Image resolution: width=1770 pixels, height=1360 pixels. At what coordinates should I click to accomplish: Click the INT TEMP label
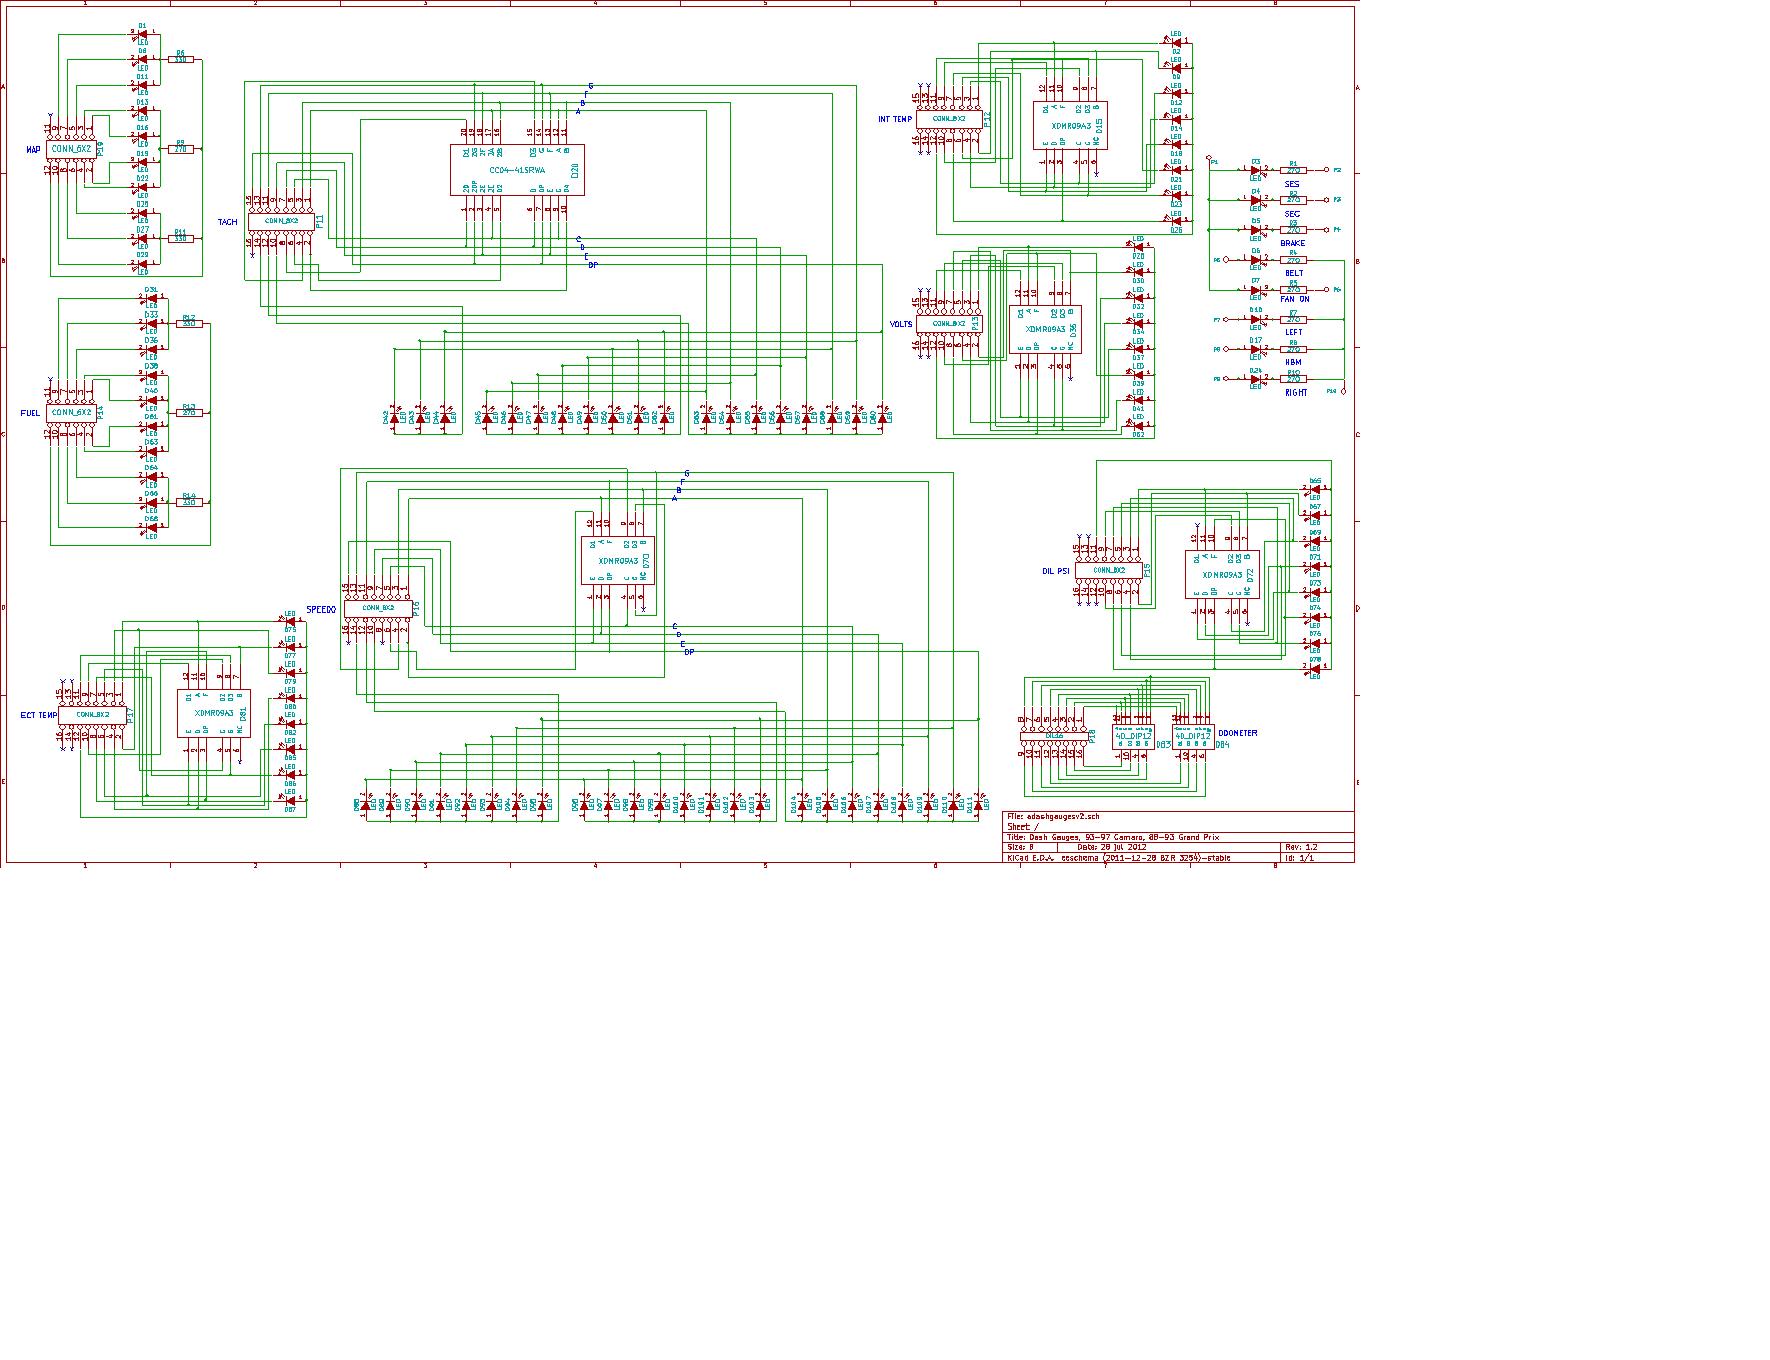(895, 119)
